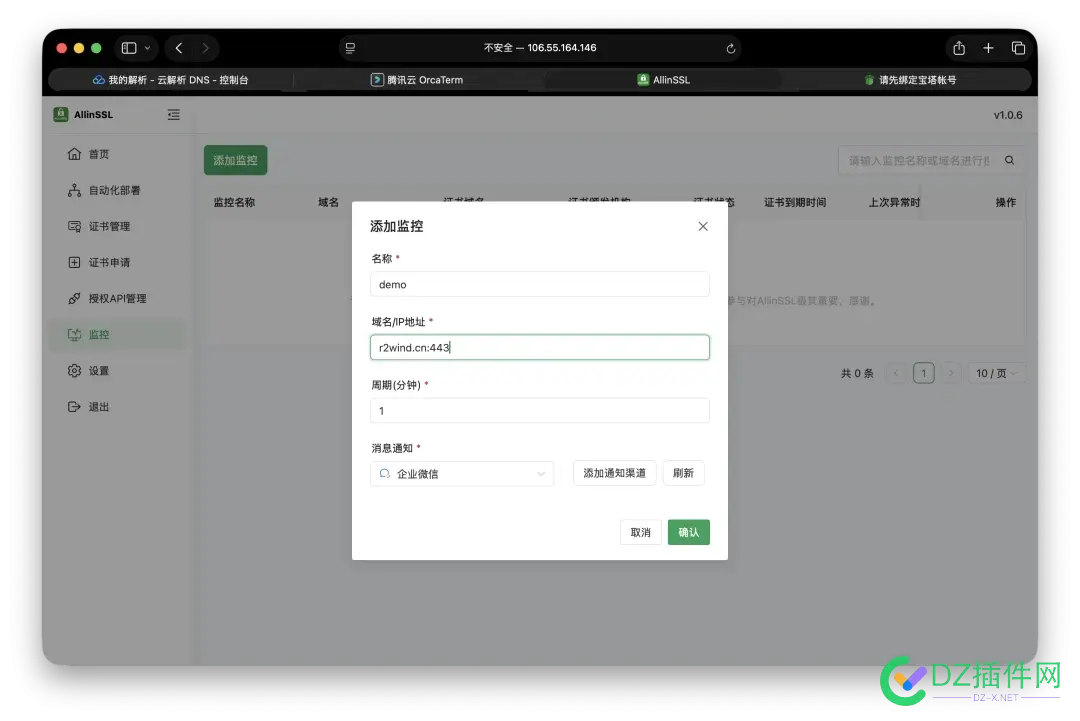Click the address bar showing 106.55.164.146

coord(540,48)
